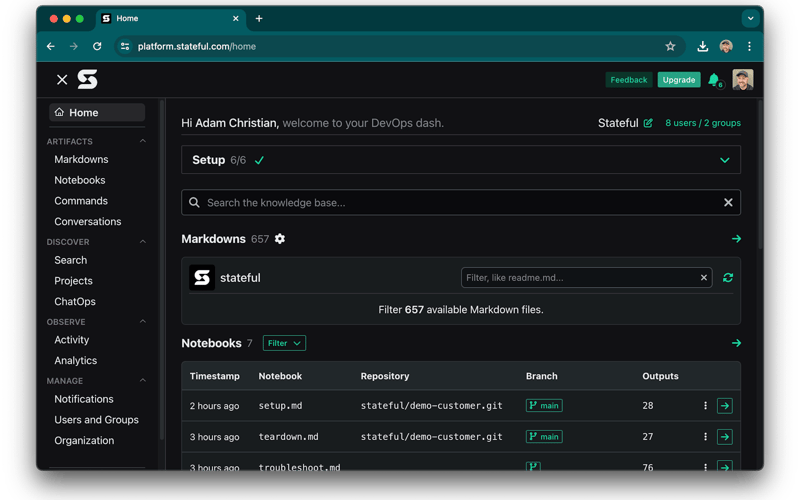800x500 pixels.
Task: Open Commands in the sidebar
Action: (x=81, y=201)
